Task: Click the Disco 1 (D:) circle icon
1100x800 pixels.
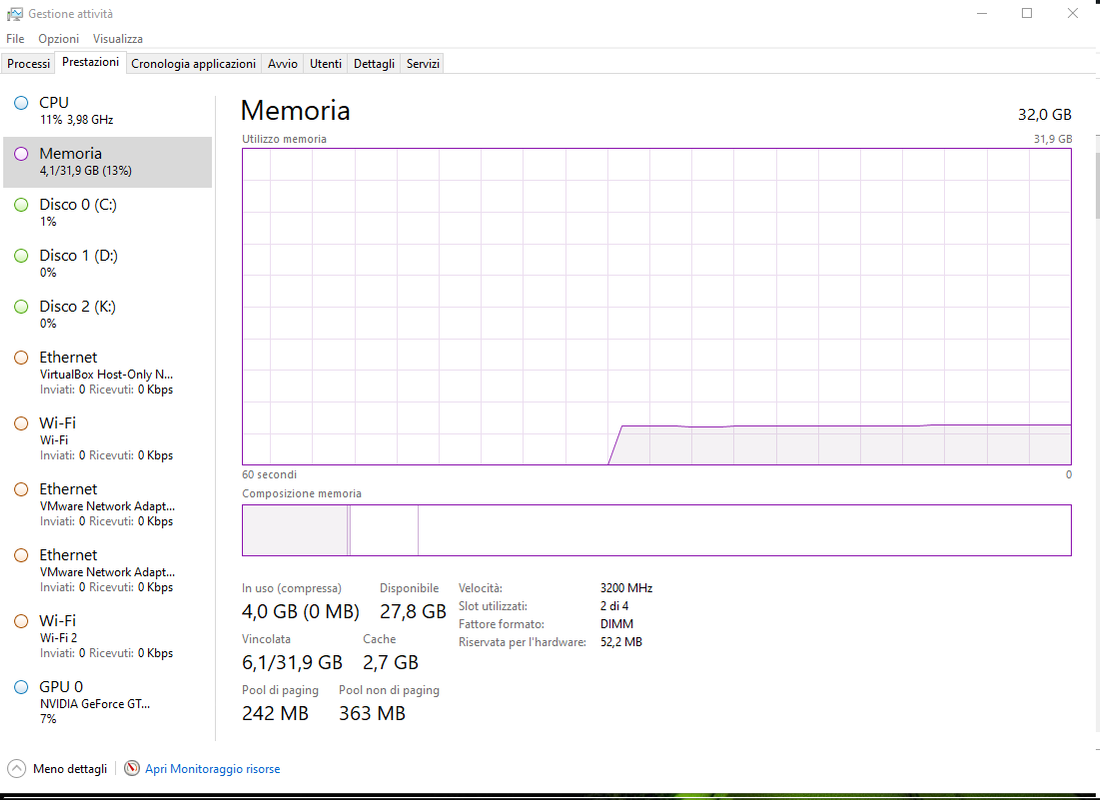Action: click(21, 255)
